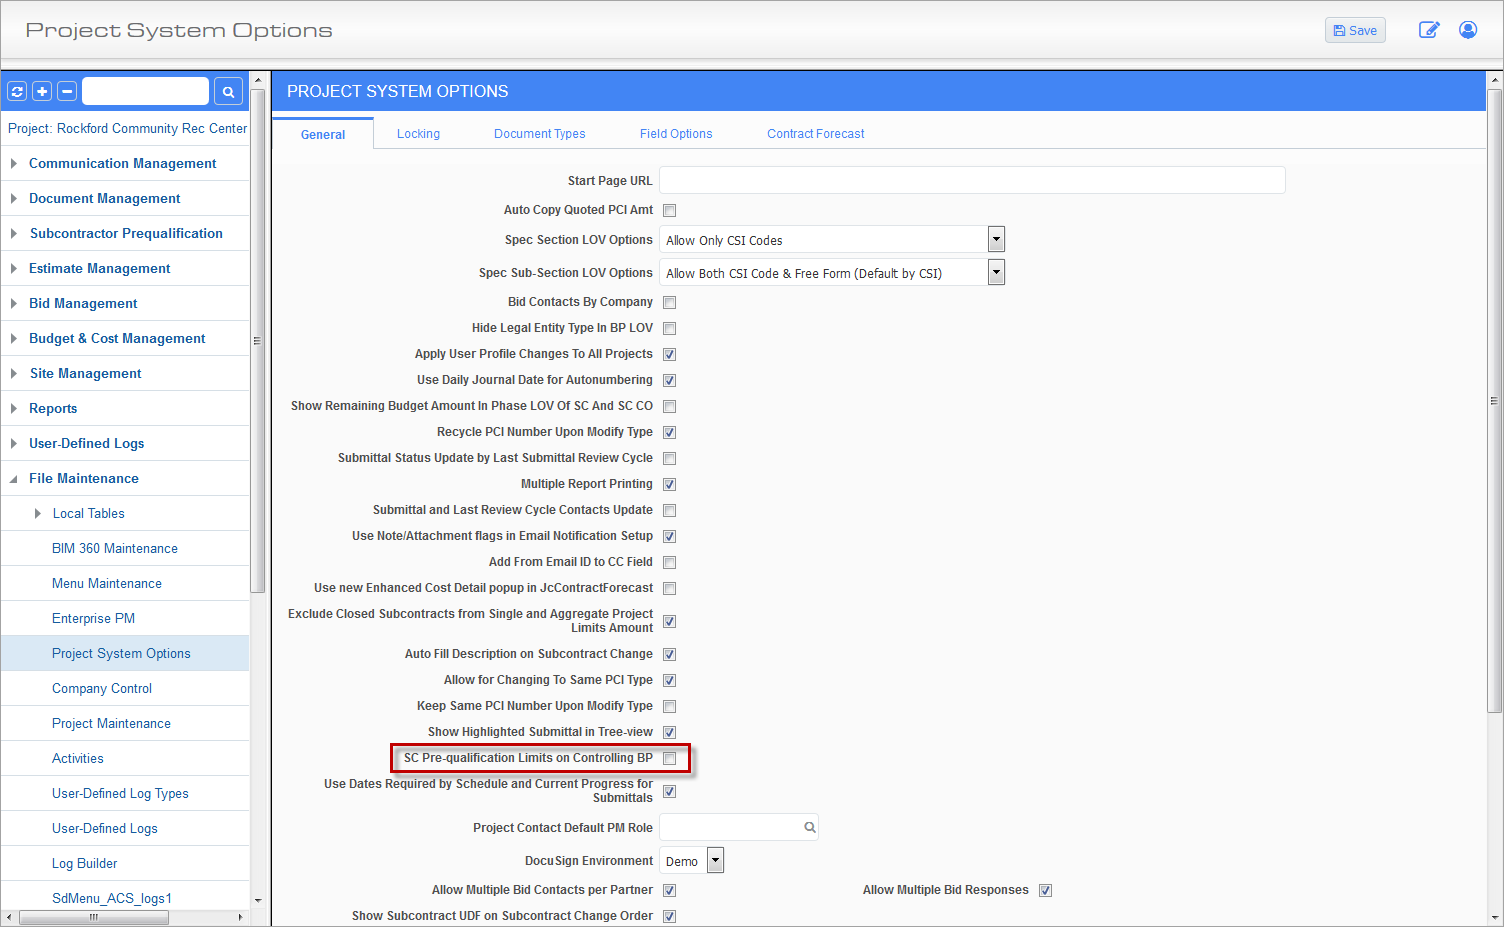This screenshot has width=1504, height=927.
Task: Uncheck Multiple Report Printing checkbox
Action: (x=670, y=485)
